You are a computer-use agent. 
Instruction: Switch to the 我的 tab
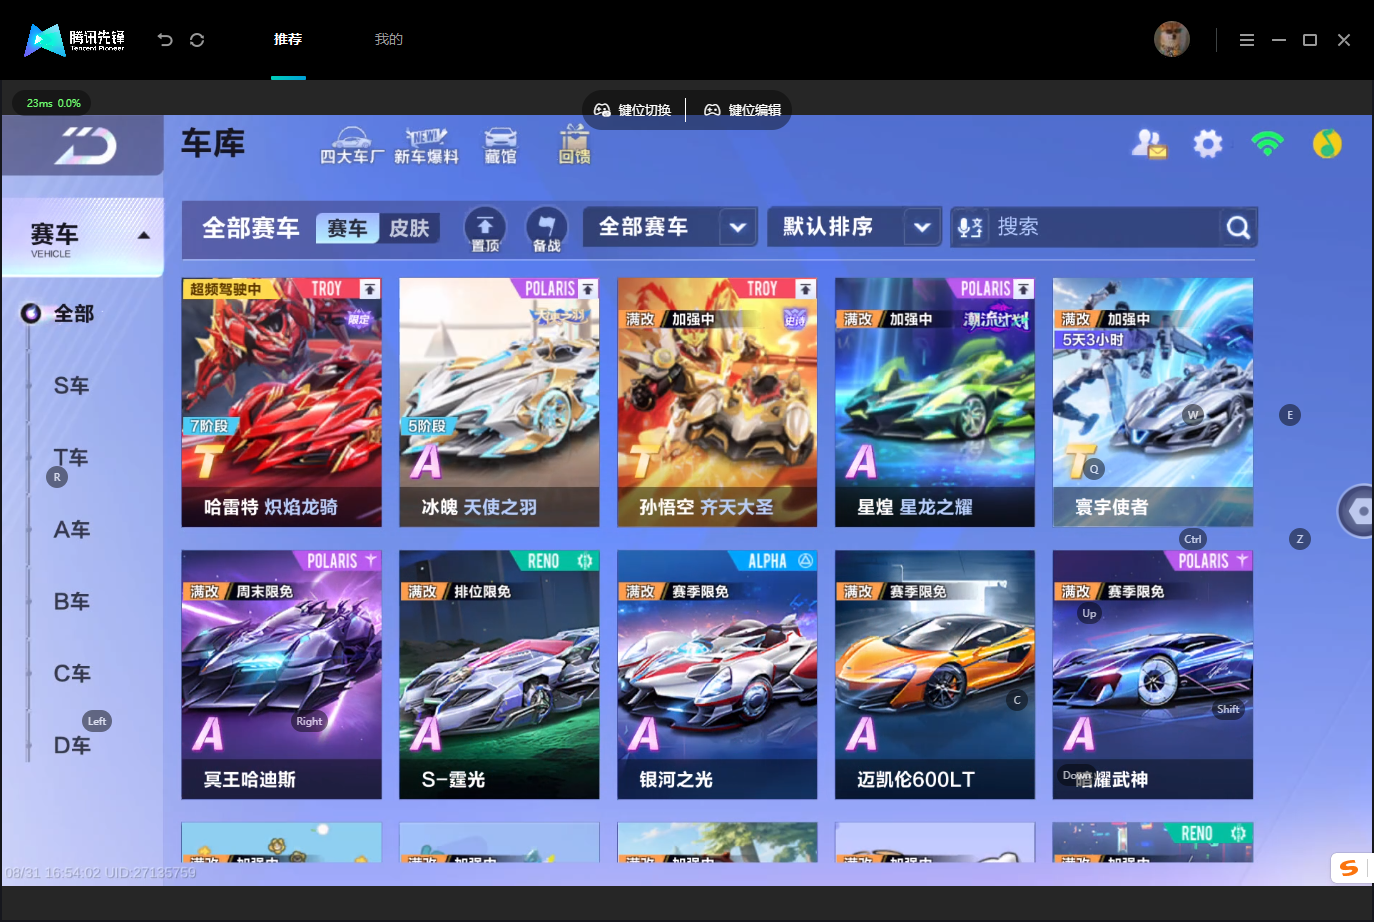coord(389,39)
